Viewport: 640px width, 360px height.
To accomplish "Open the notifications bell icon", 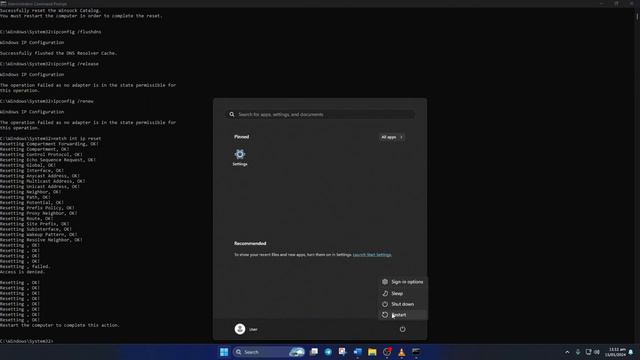I will pyautogui.click(x=631, y=352).
